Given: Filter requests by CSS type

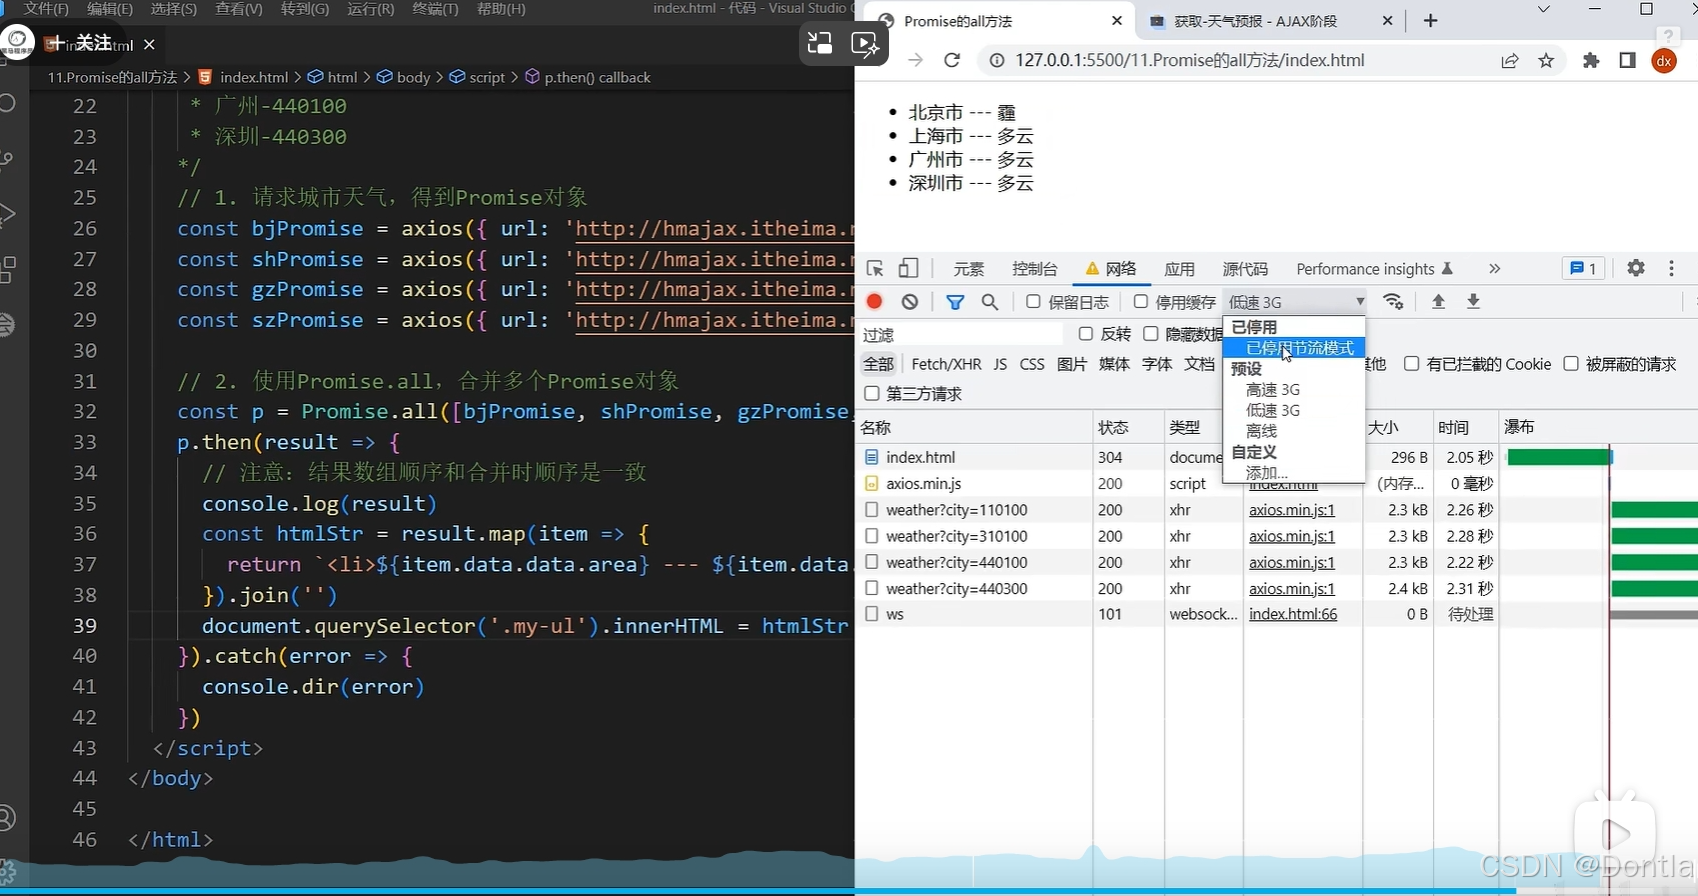Looking at the screenshot, I should pyautogui.click(x=1032, y=364).
